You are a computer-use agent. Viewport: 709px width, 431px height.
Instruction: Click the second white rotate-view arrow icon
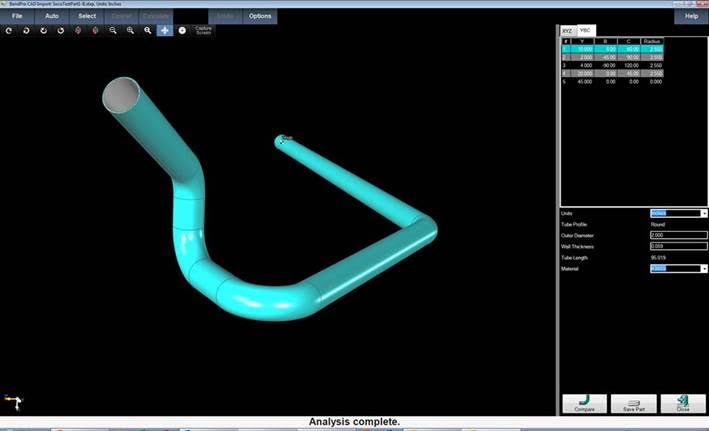(x=26, y=30)
